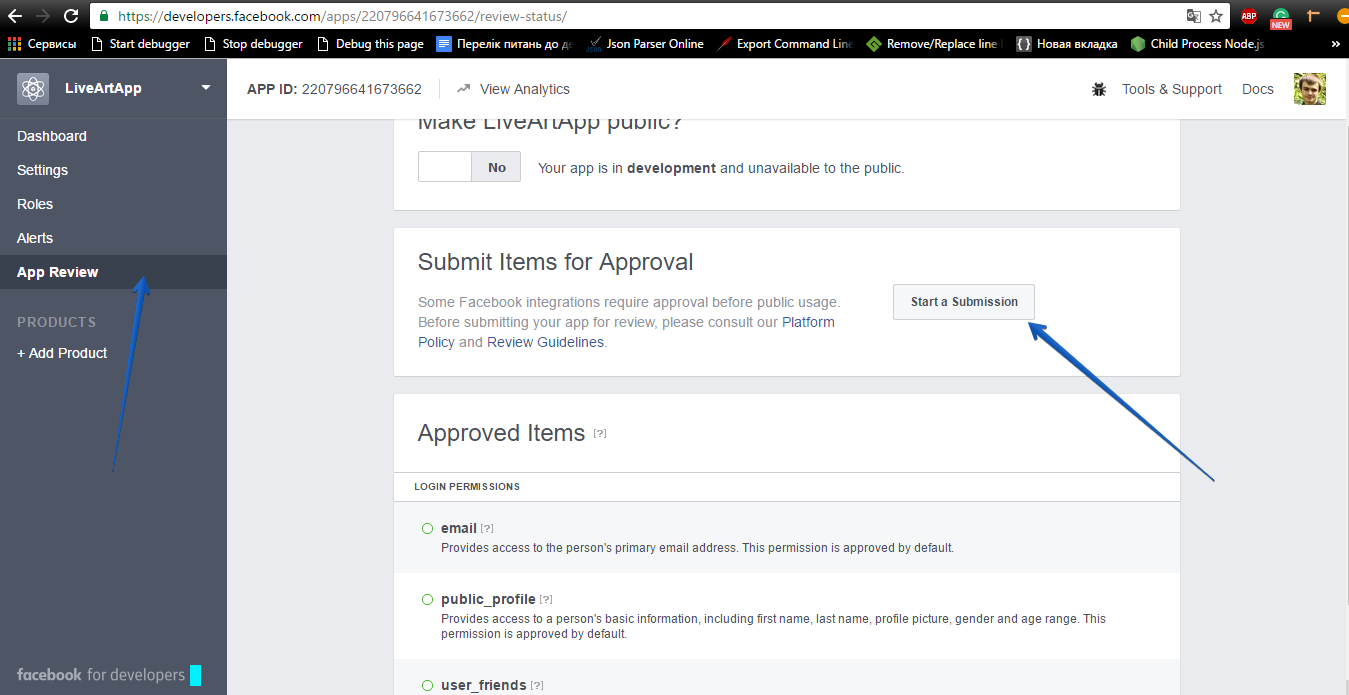Expand the LiveArtApp app switcher arrow
Image resolution: width=1349 pixels, height=695 pixels.
(206, 87)
